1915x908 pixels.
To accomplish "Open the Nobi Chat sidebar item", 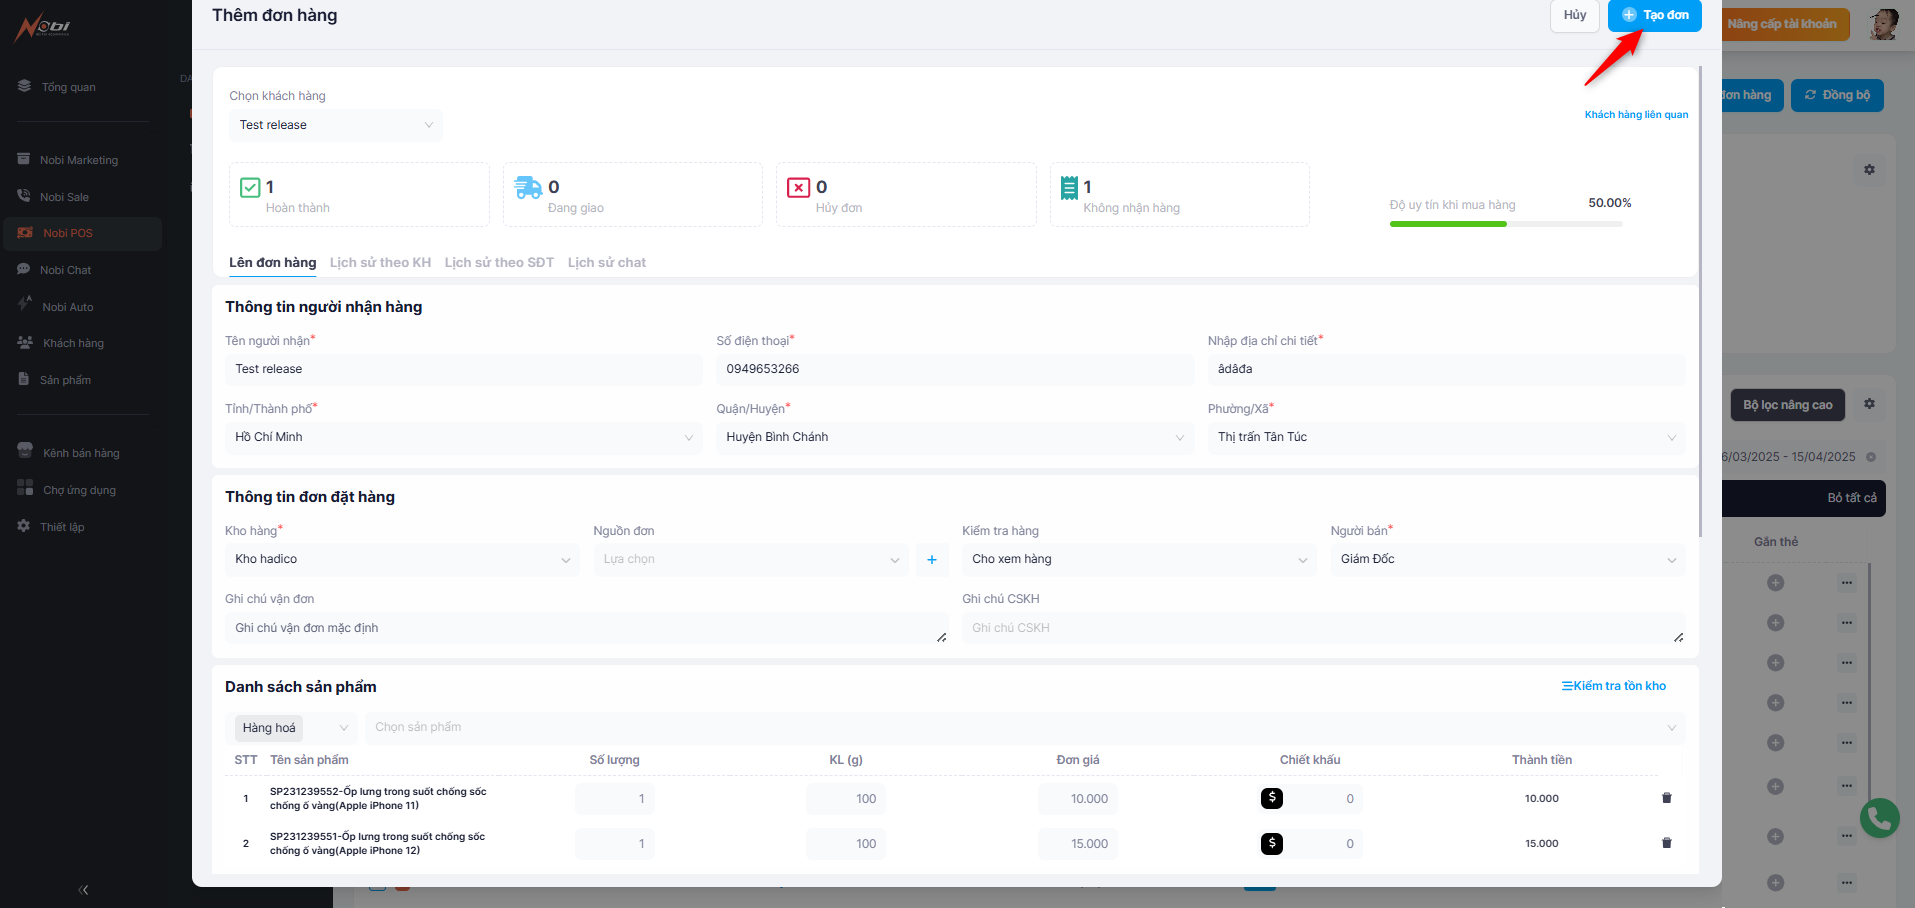I will pos(66,270).
